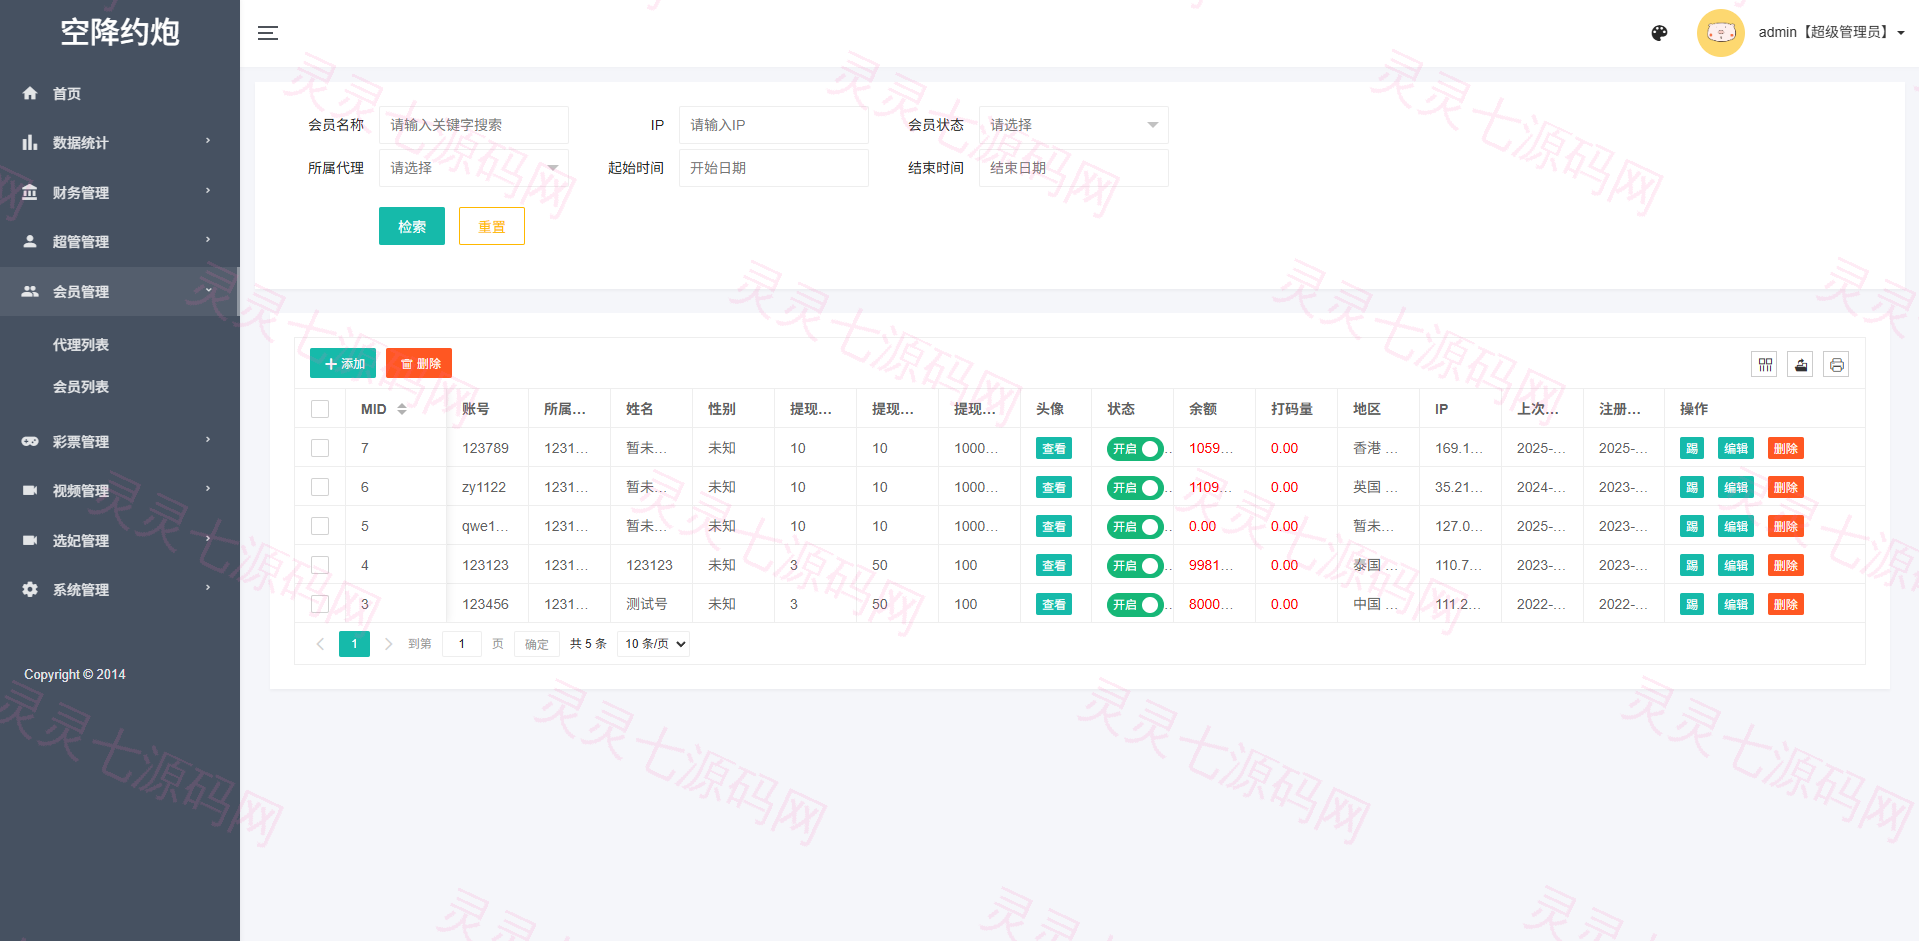
Task: Open 会员列表 in the sidebar
Action: click(x=81, y=387)
